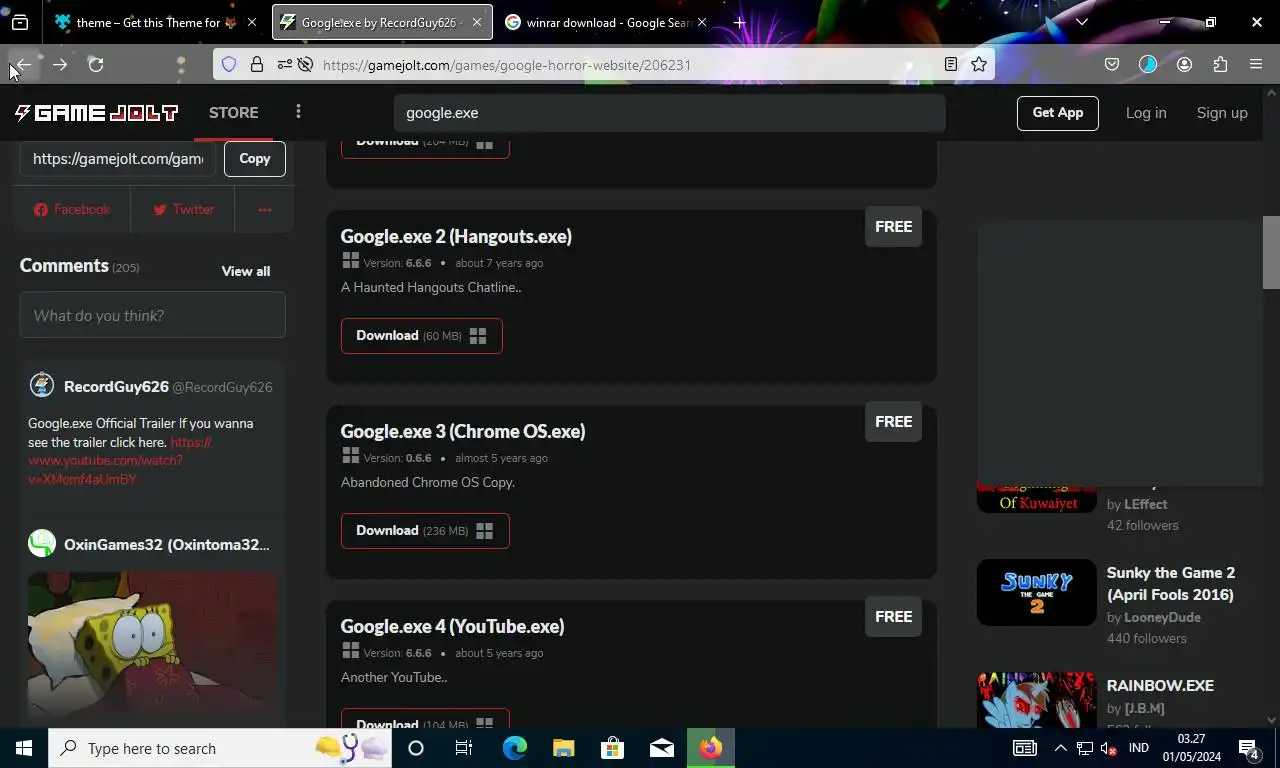Image resolution: width=1280 pixels, height=768 pixels.
Task: Open LooneyDude developer link
Action: [x=1162, y=617]
